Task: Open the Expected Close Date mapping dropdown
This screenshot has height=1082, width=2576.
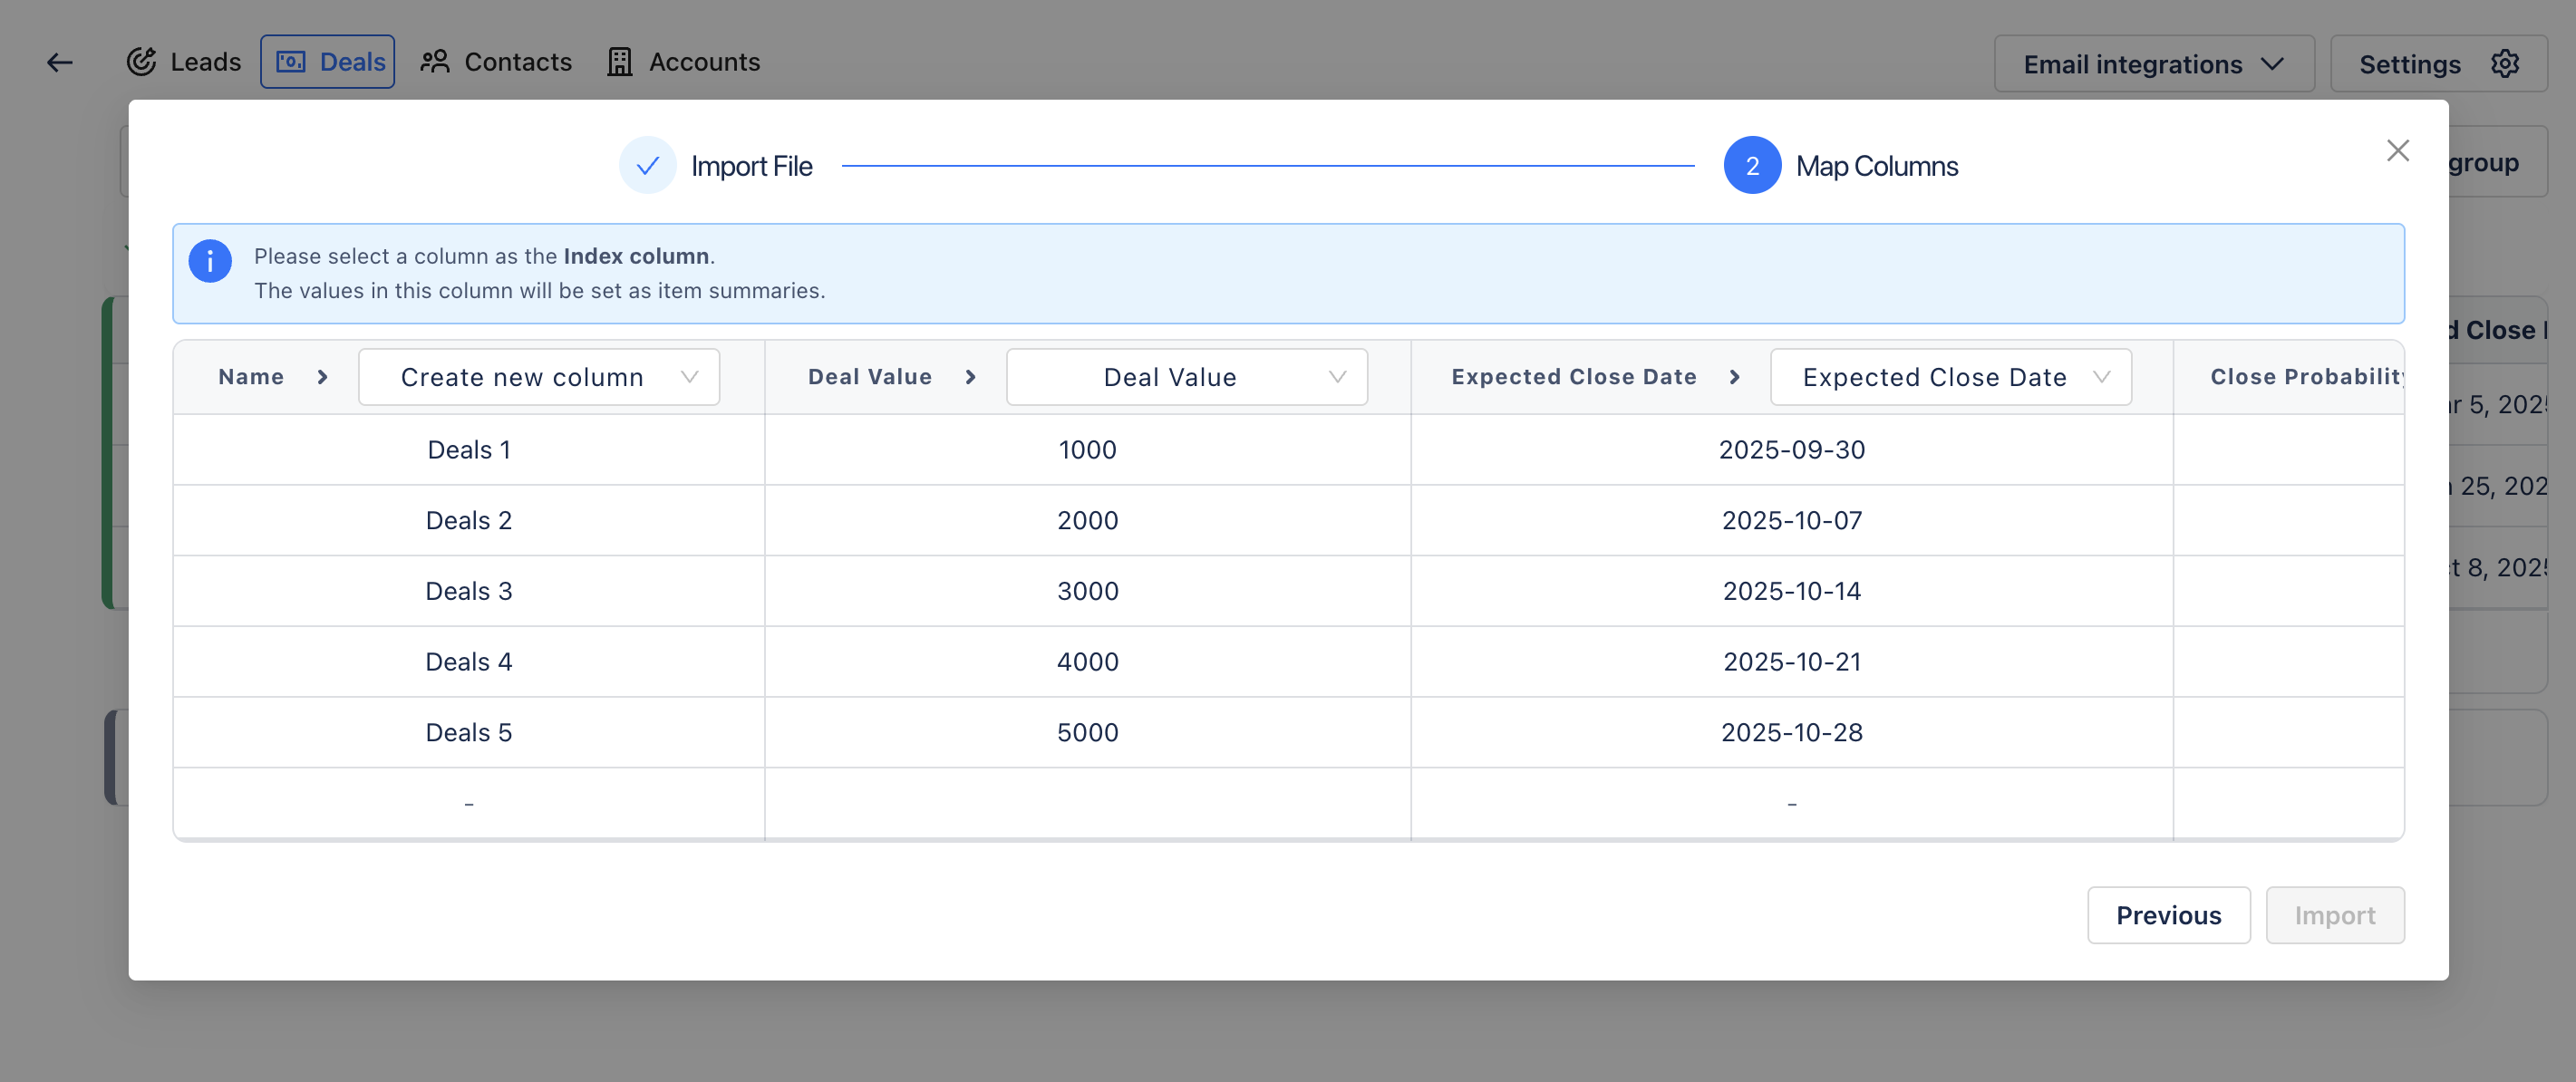Action: 1950,377
